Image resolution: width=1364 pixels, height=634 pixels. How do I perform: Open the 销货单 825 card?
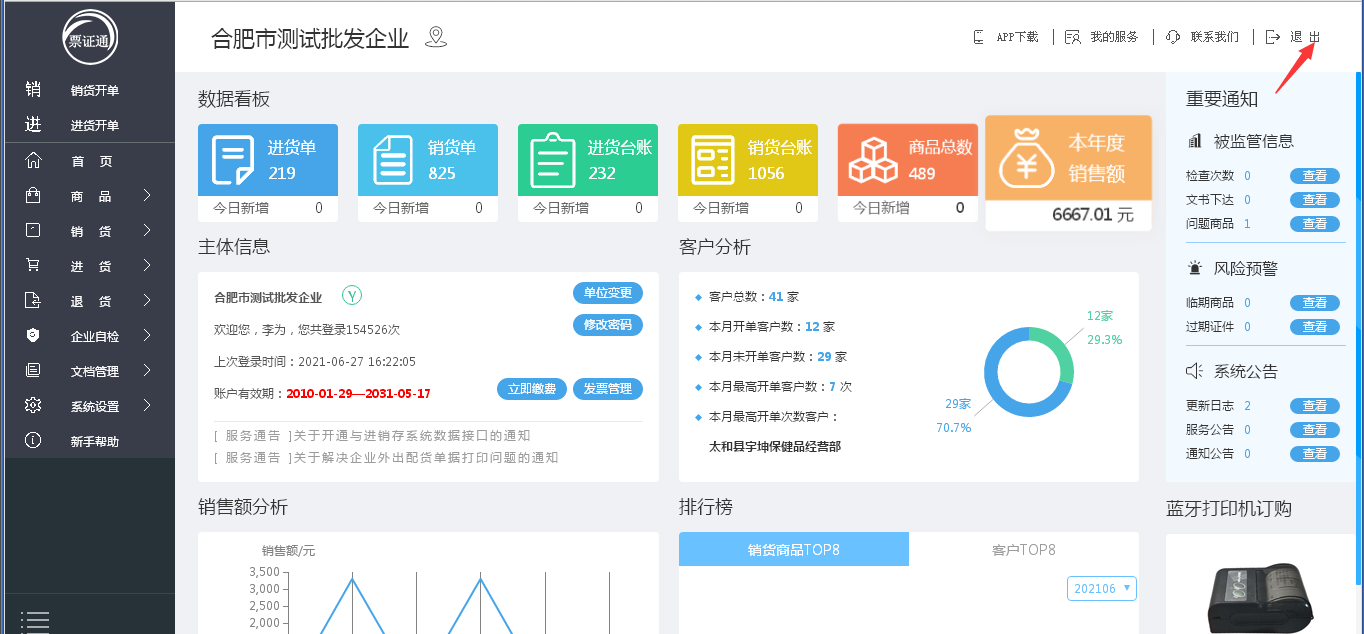coord(428,172)
